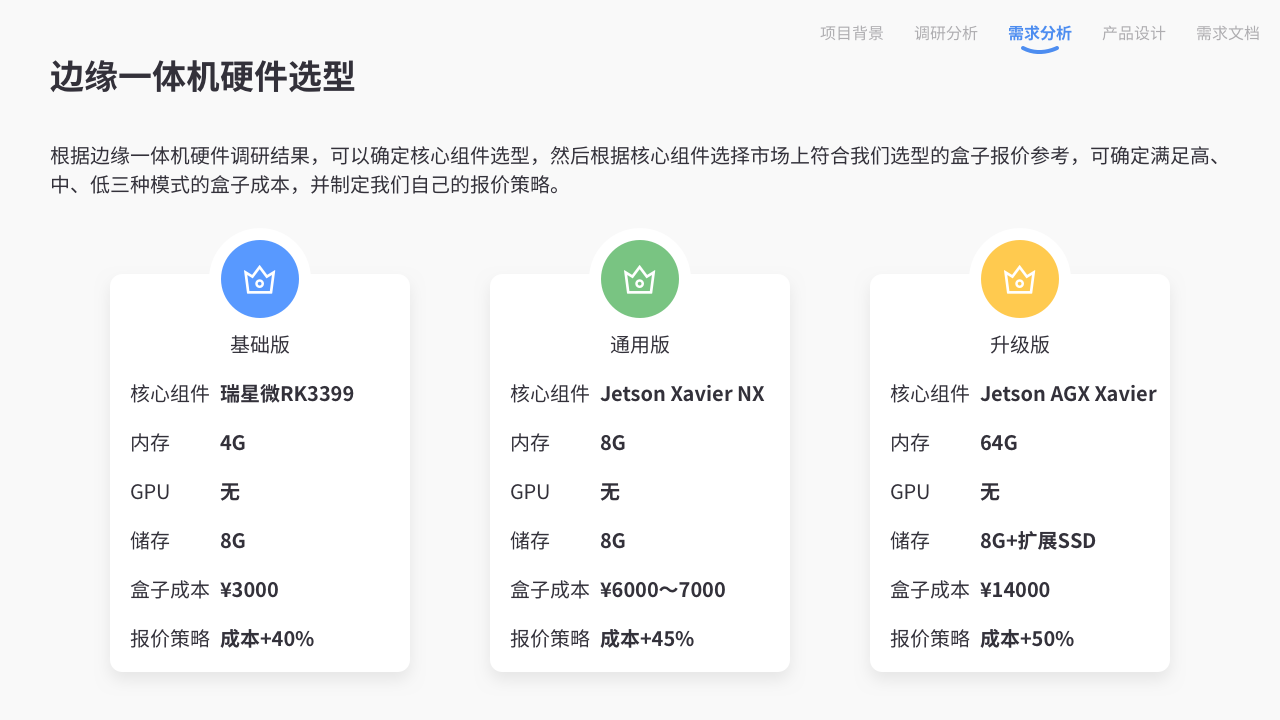Click the 成本+40% pricing strategy

pyautogui.click(x=267, y=639)
